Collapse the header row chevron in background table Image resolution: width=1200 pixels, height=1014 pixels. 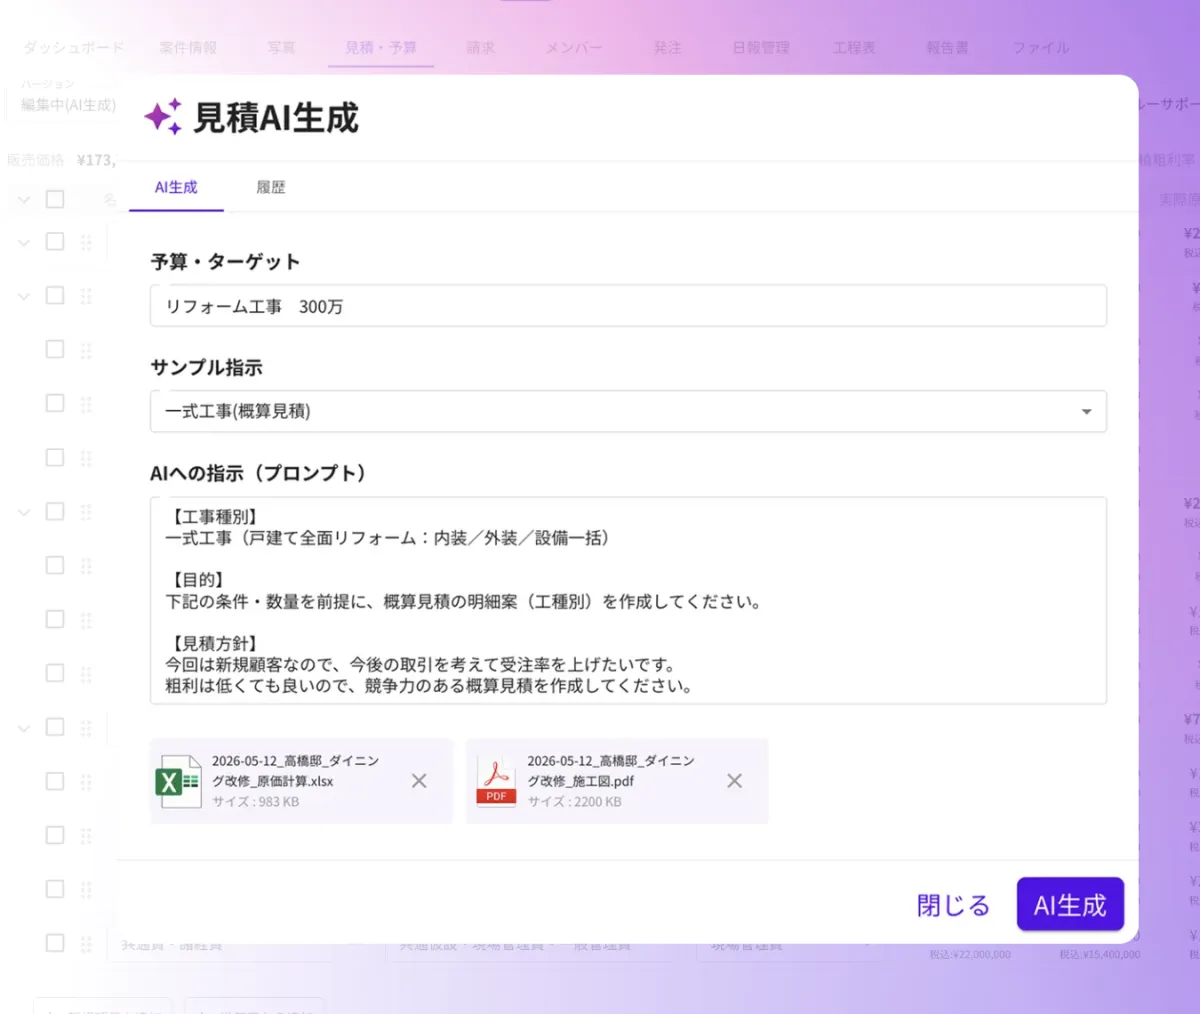pos(24,199)
